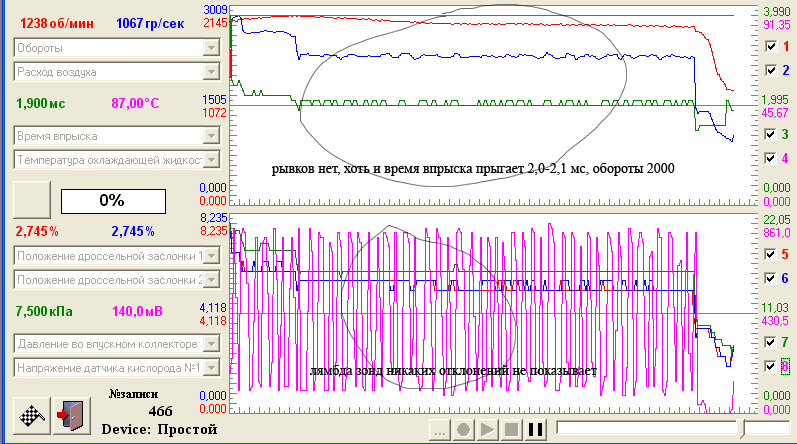This screenshot has height=444, width=797.
Task: Click the 140,0 мВ voltage value
Action: [x=137, y=311]
